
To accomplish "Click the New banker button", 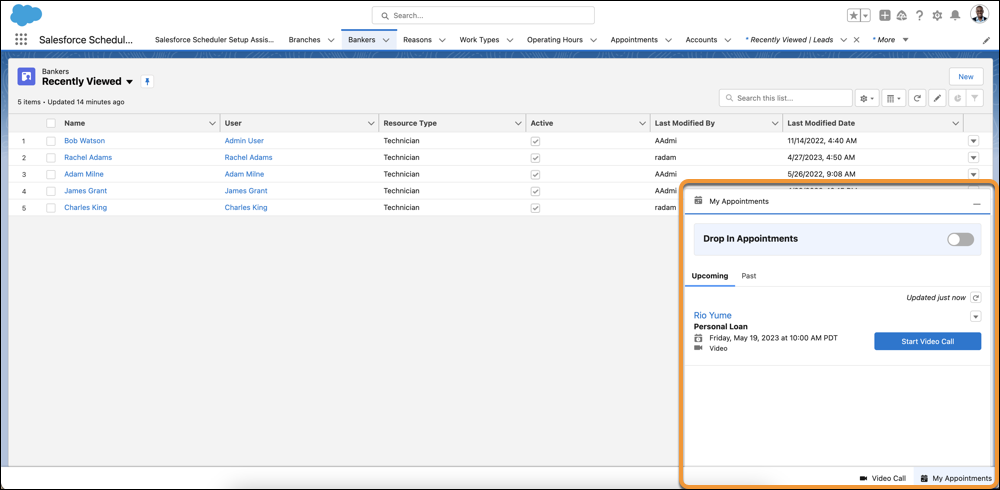I will point(966,77).
